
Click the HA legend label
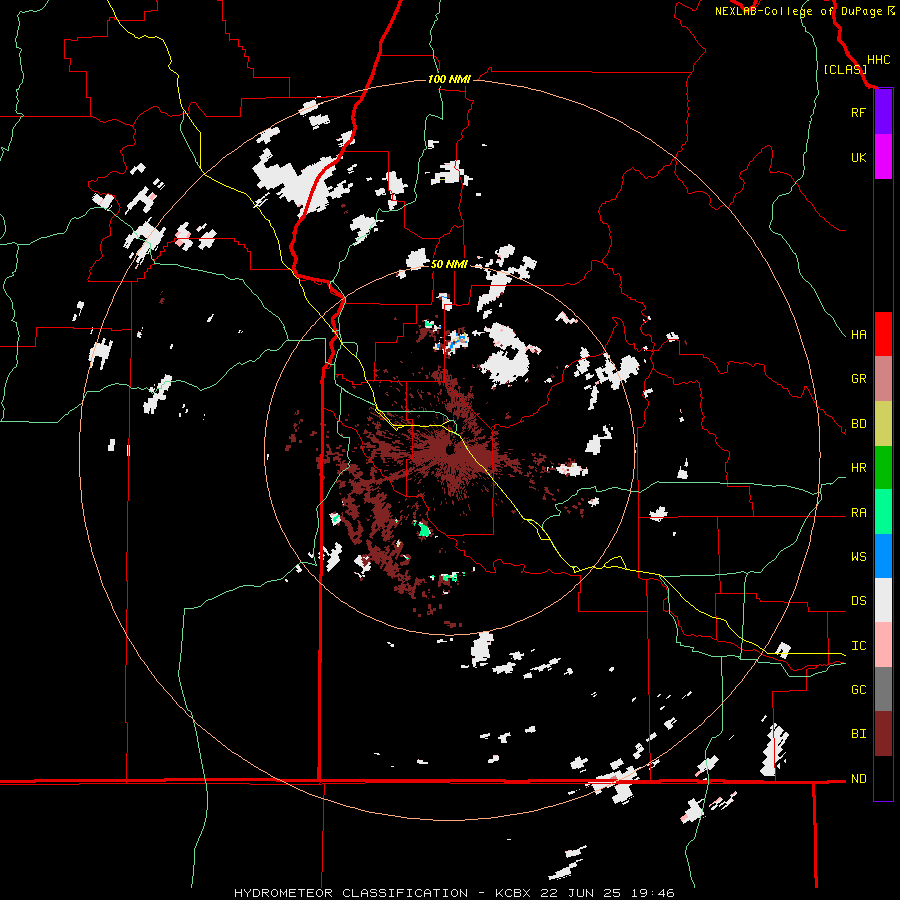858,335
